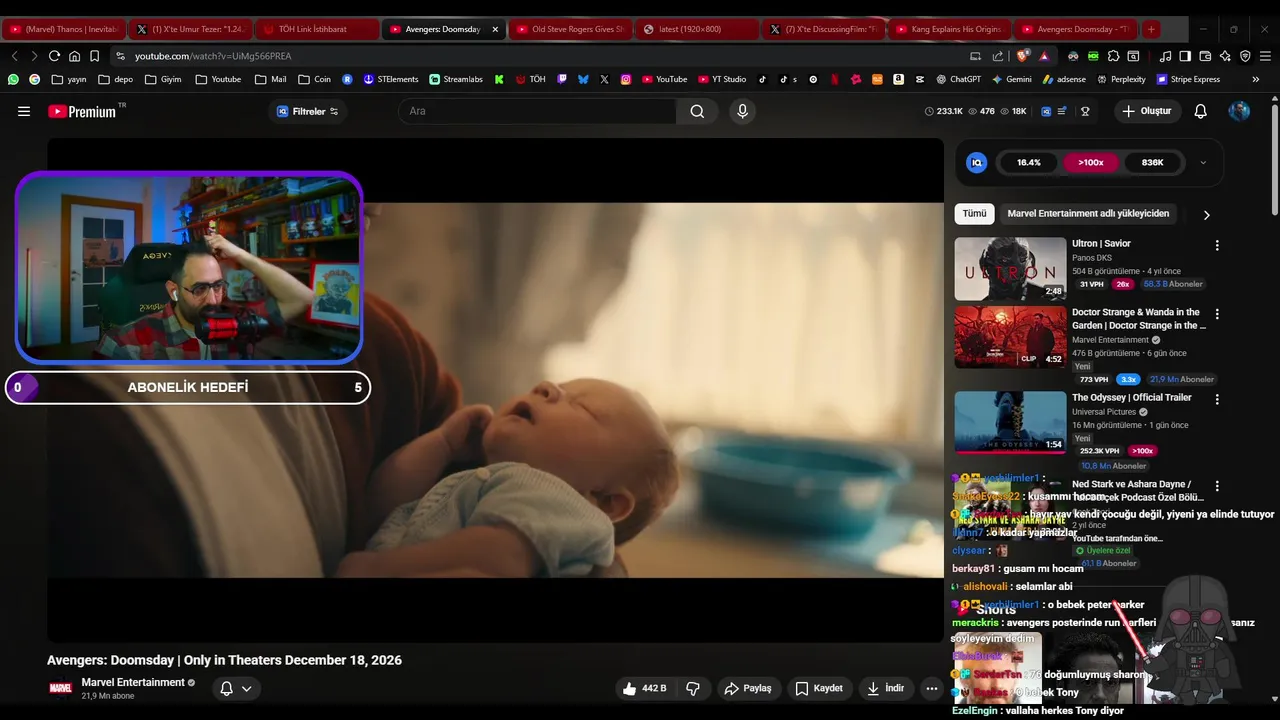This screenshot has width=1280, height=720.
Task: Open the browser extensions puzzle icon
Action: (x=1114, y=56)
